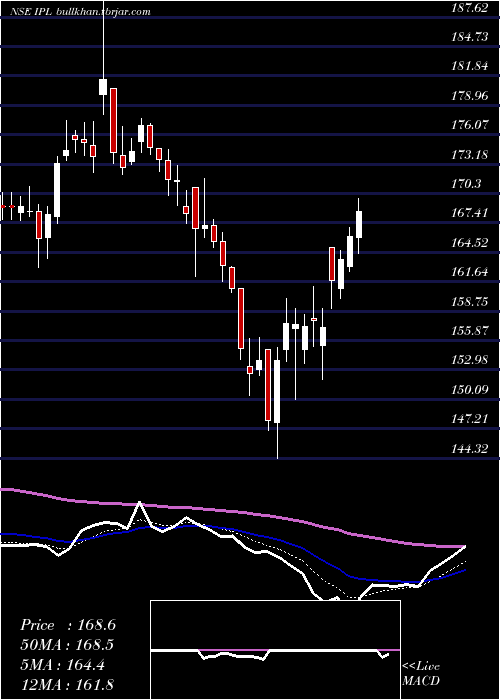
Task: Select the 161.64 price label
Action: [470, 272]
